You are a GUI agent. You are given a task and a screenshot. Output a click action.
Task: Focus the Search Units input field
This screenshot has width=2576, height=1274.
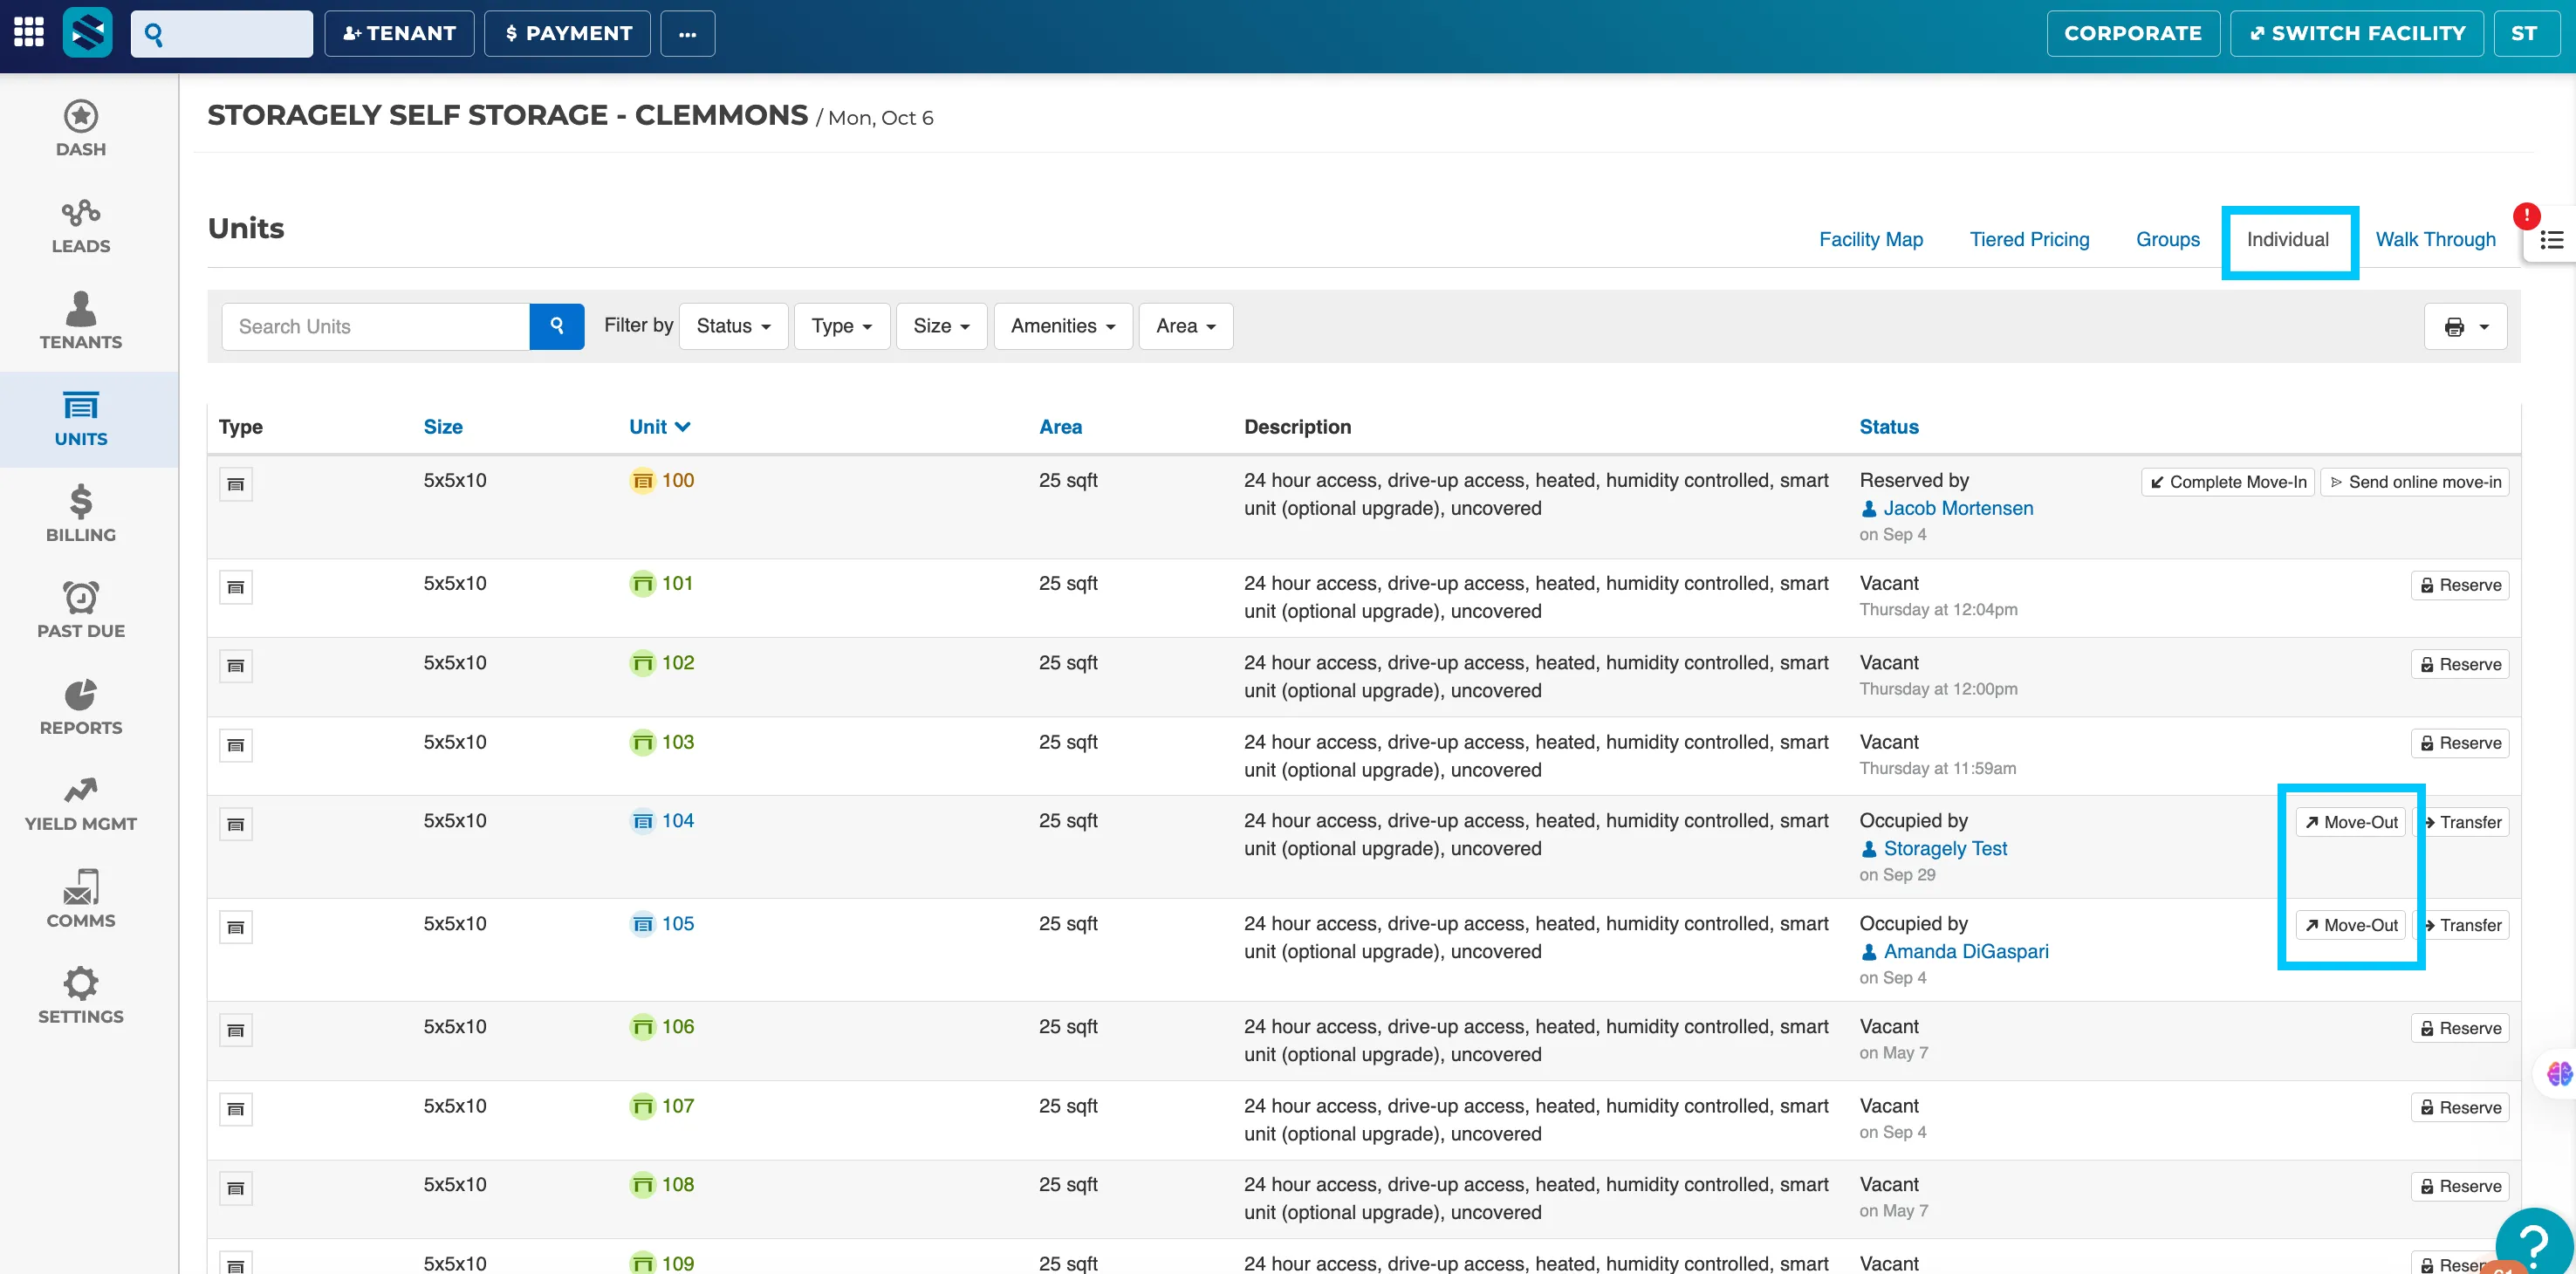pyautogui.click(x=376, y=326)
